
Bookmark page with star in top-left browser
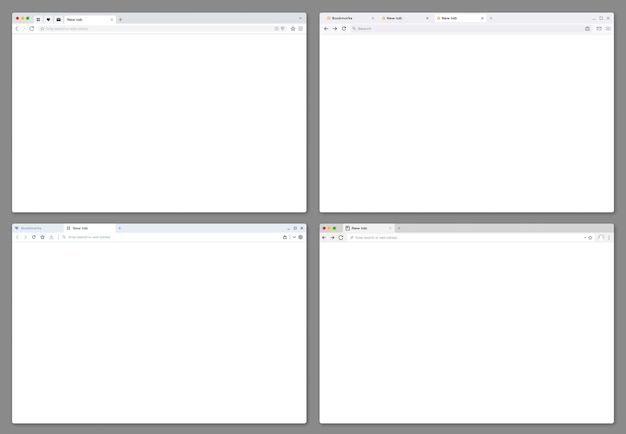coord(293,29)
